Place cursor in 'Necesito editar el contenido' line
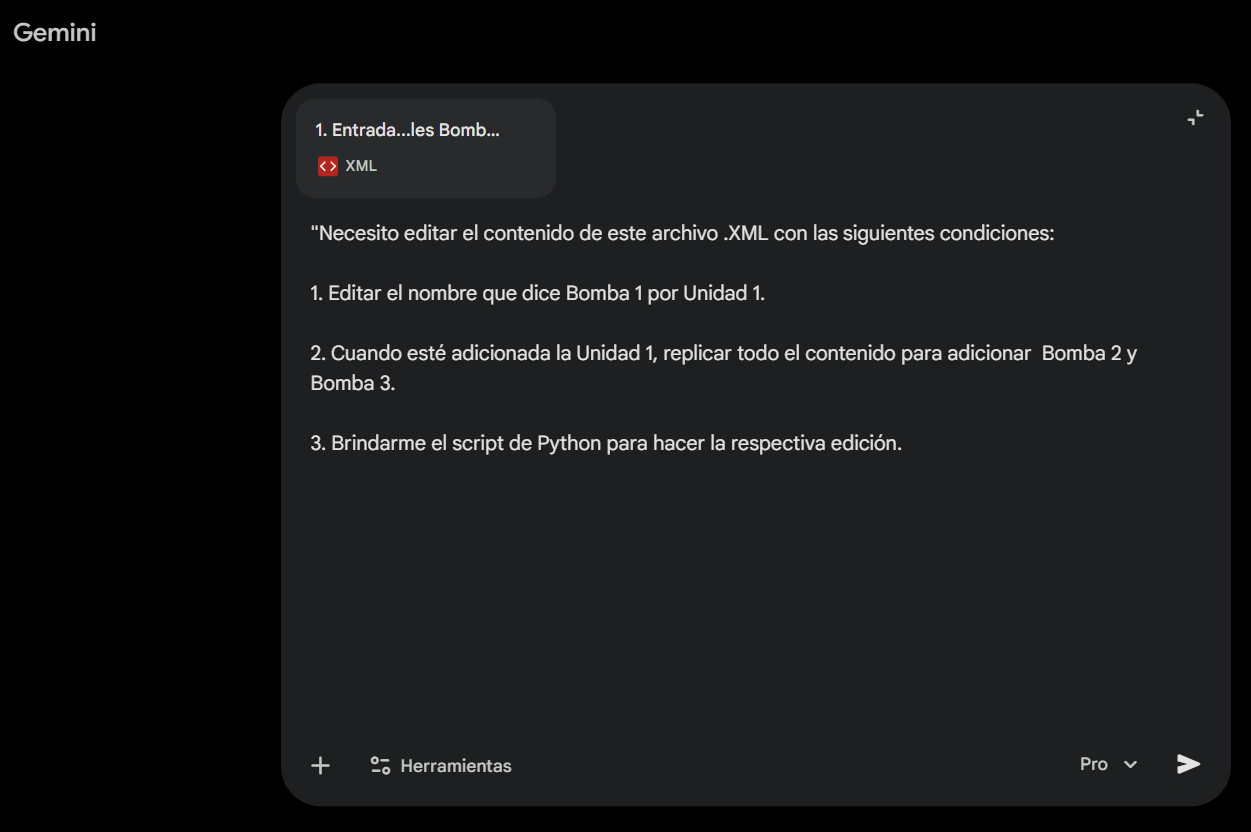Screen dimensions: 1251x832 [x=682, y=234]
